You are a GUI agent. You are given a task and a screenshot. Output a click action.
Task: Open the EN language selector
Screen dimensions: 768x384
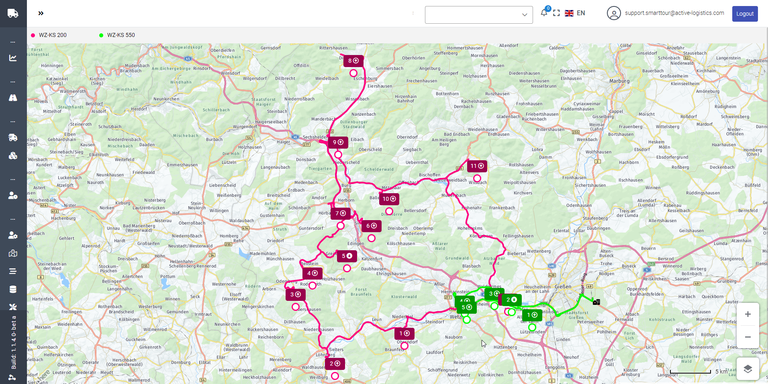coord(575,13)
